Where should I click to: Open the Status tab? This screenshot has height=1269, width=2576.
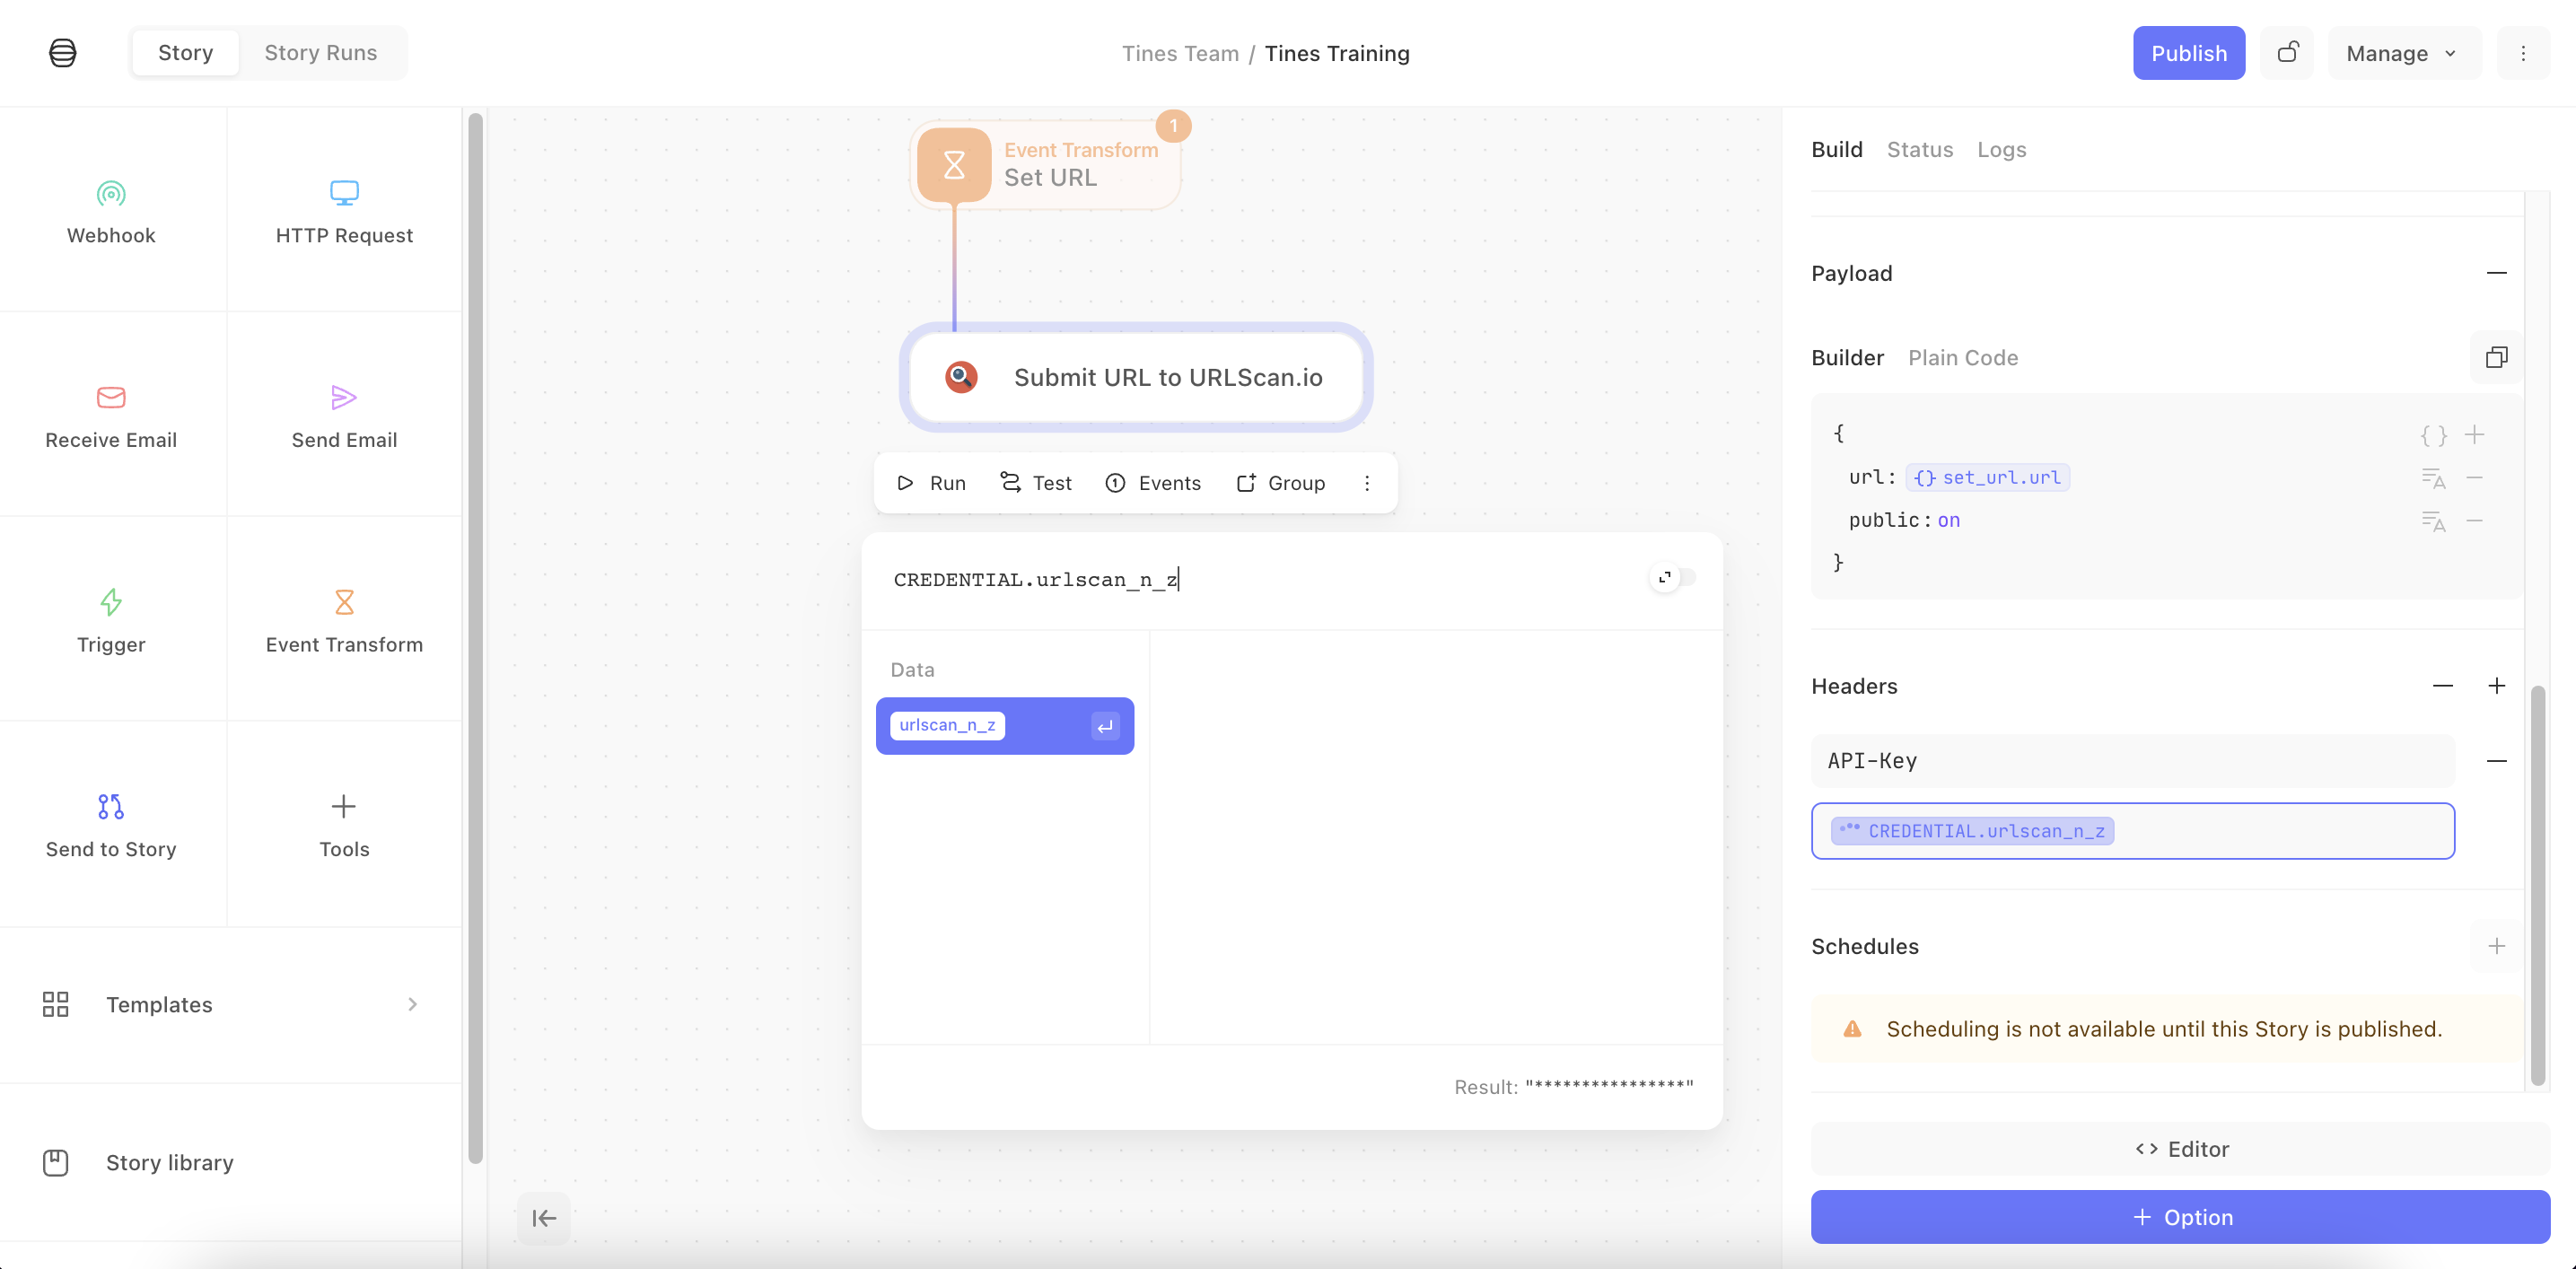(1919, 150)
